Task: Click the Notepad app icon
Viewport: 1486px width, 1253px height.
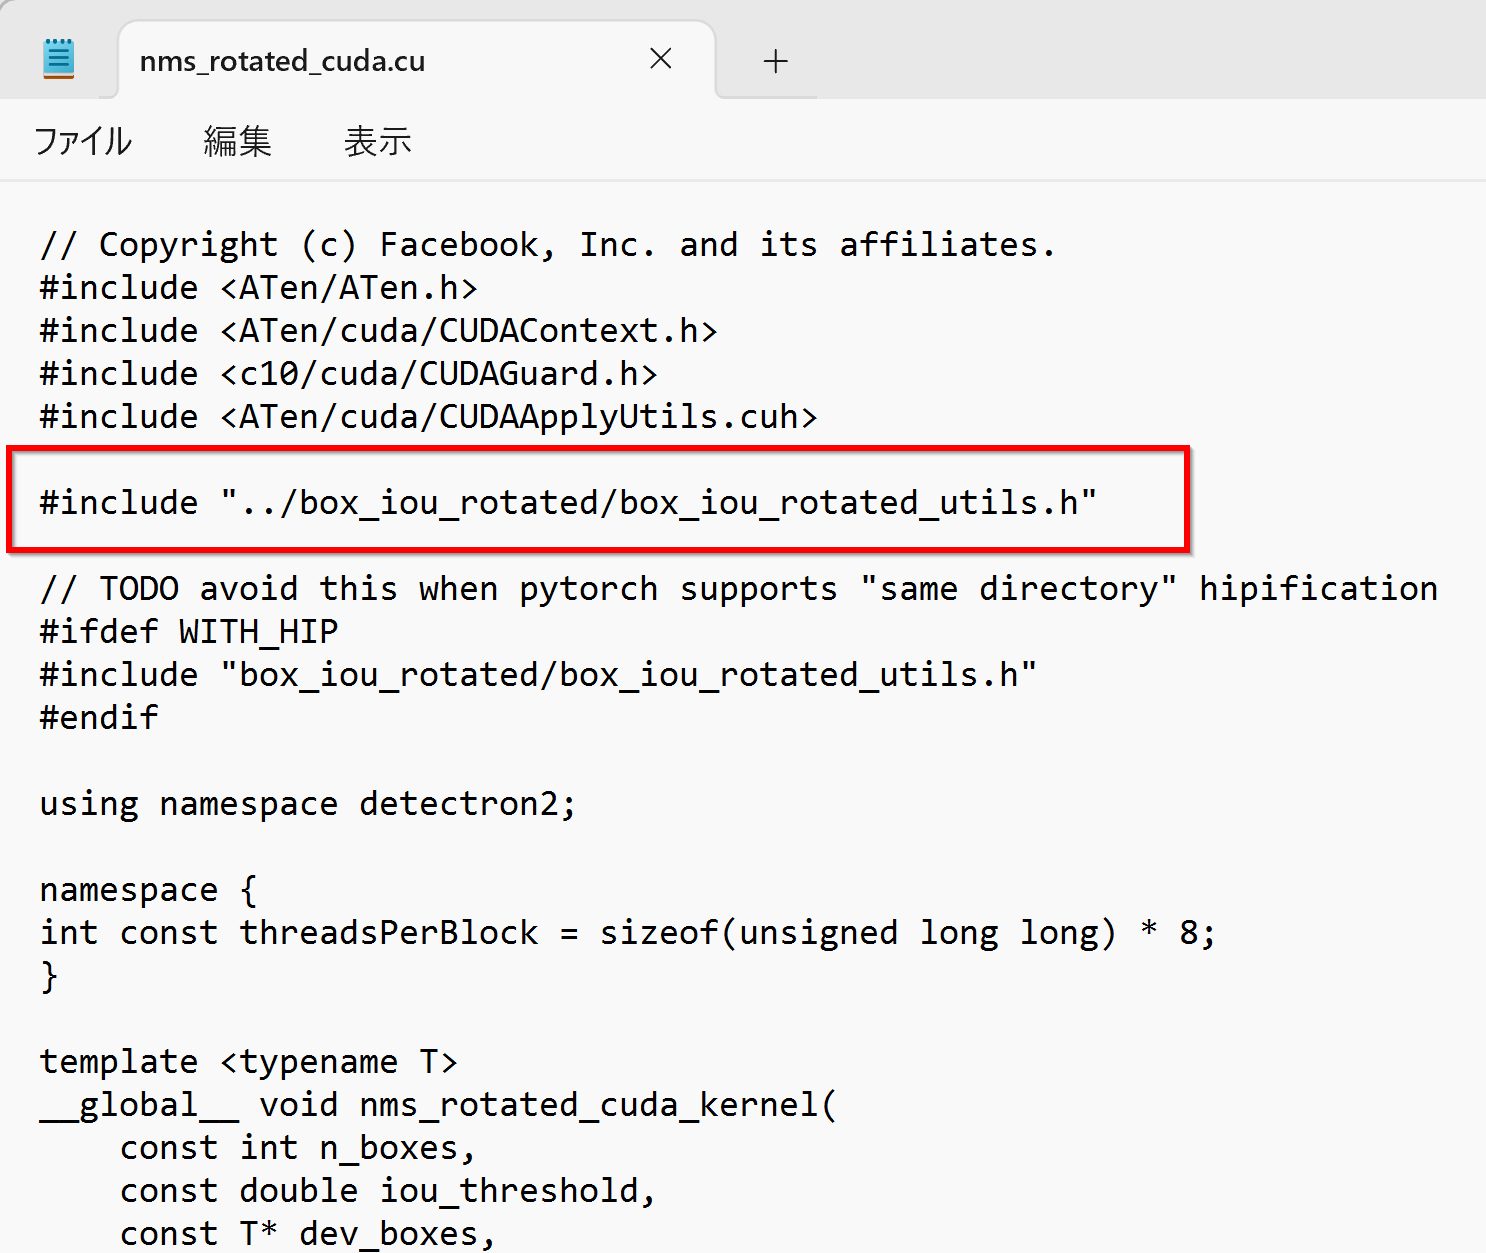Action: (x=59, y=58)
